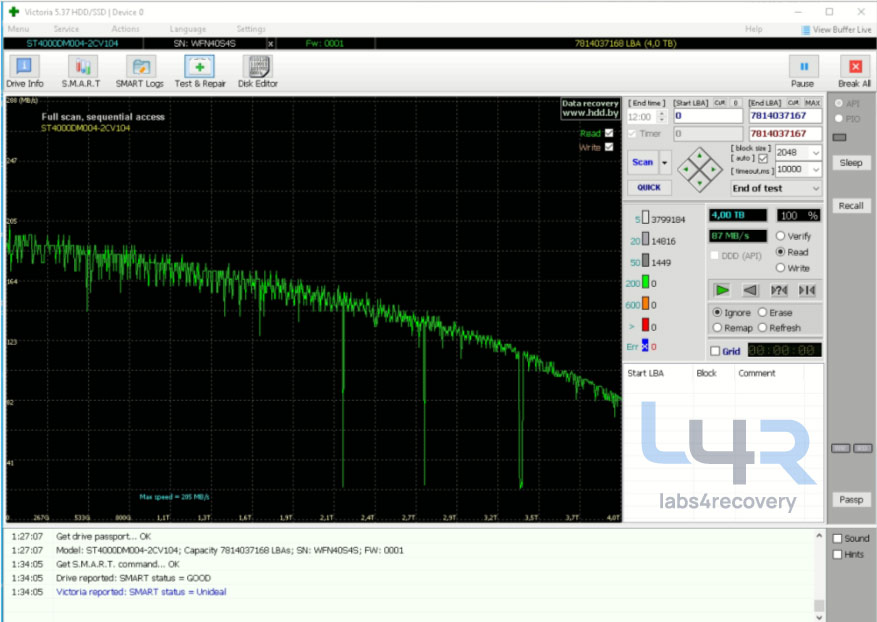
Task: Open the block size 2048 dropdown
Action: point(816,153)
